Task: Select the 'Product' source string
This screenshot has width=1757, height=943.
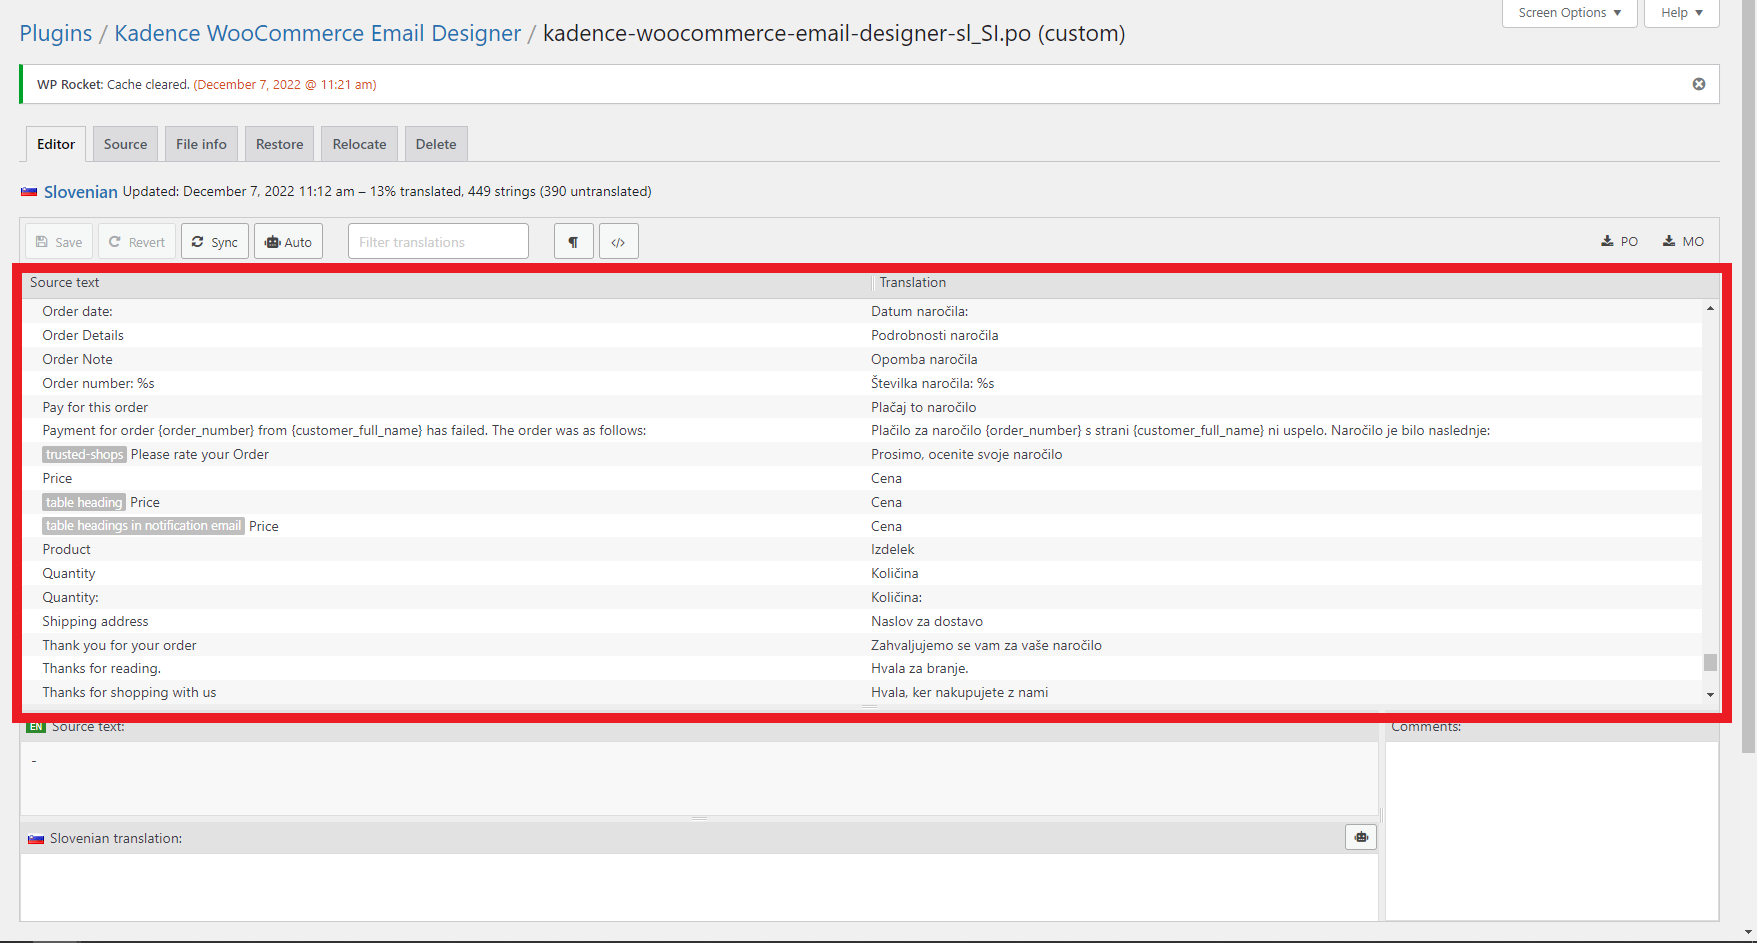Action: (x=66, y=549)
